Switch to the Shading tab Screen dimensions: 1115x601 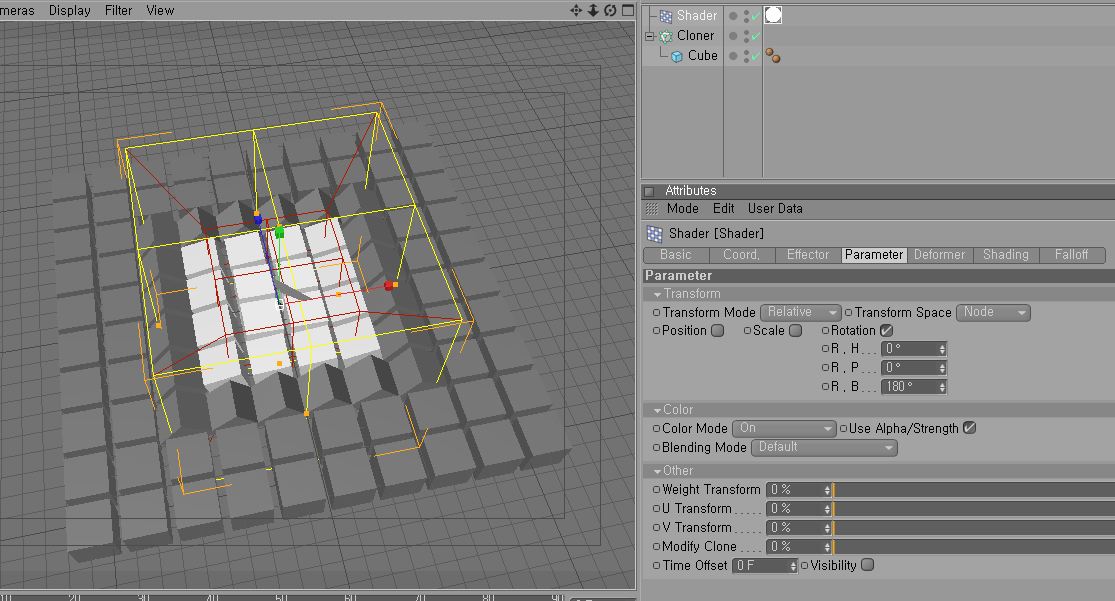pos(1005,255)
